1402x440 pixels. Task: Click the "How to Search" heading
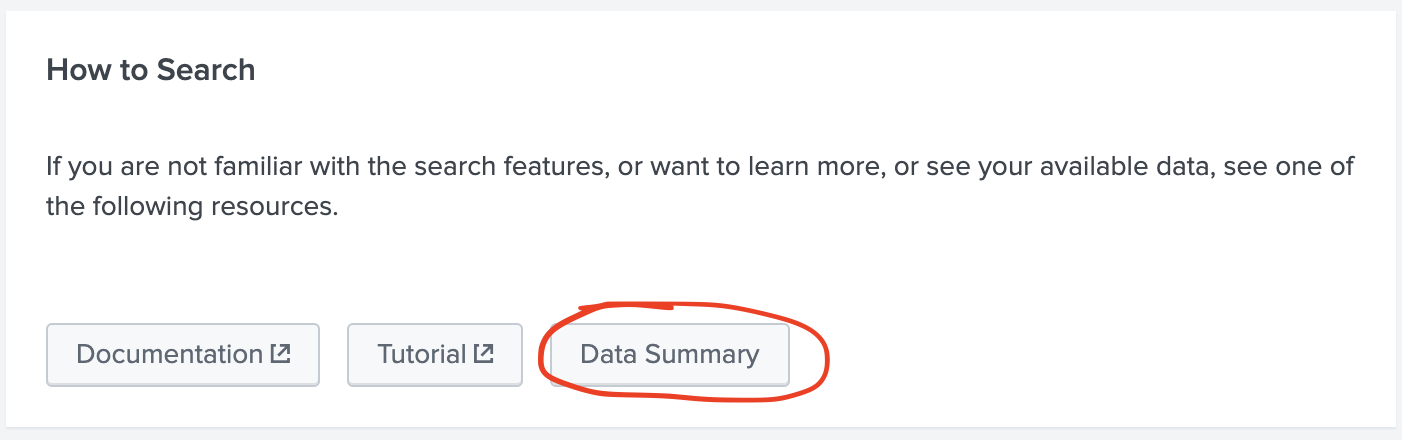pos(151,70)
